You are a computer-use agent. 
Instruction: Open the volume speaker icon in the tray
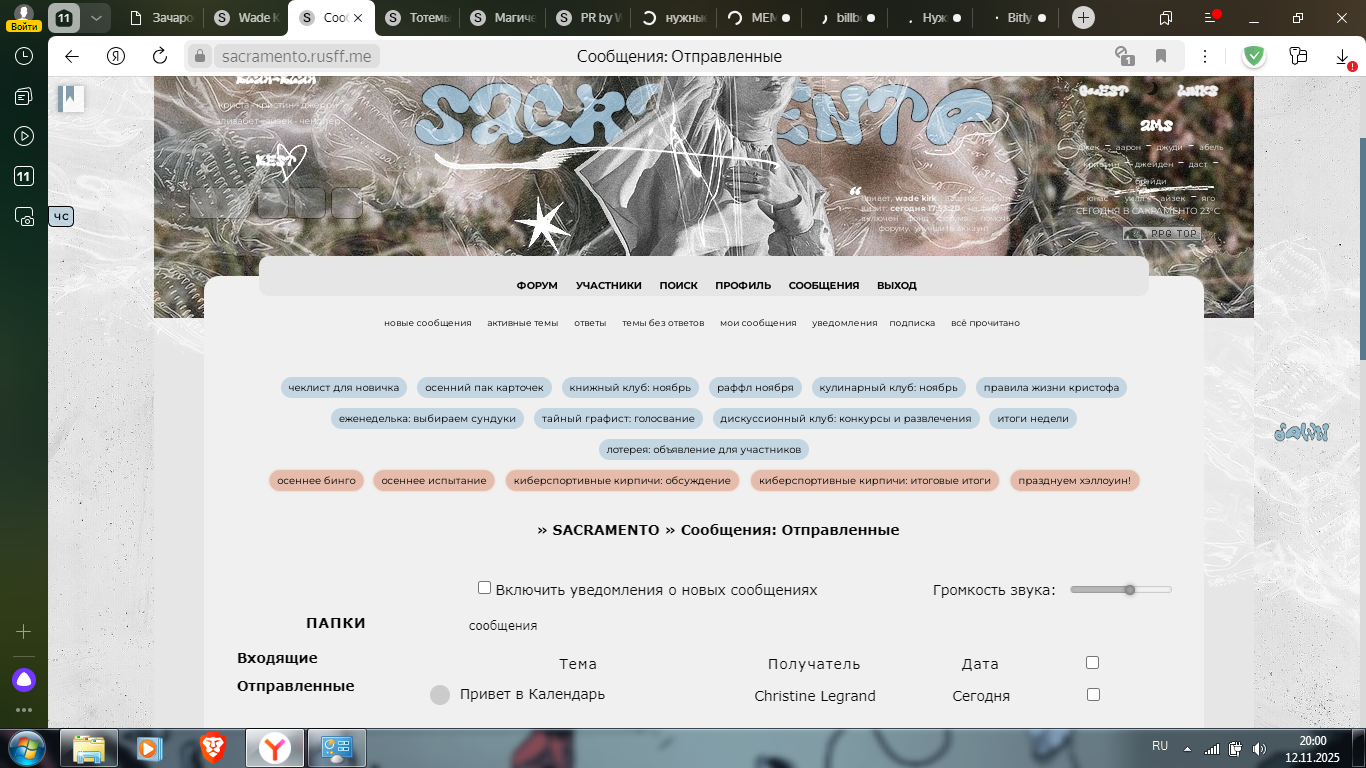(x=1259, y=748)
